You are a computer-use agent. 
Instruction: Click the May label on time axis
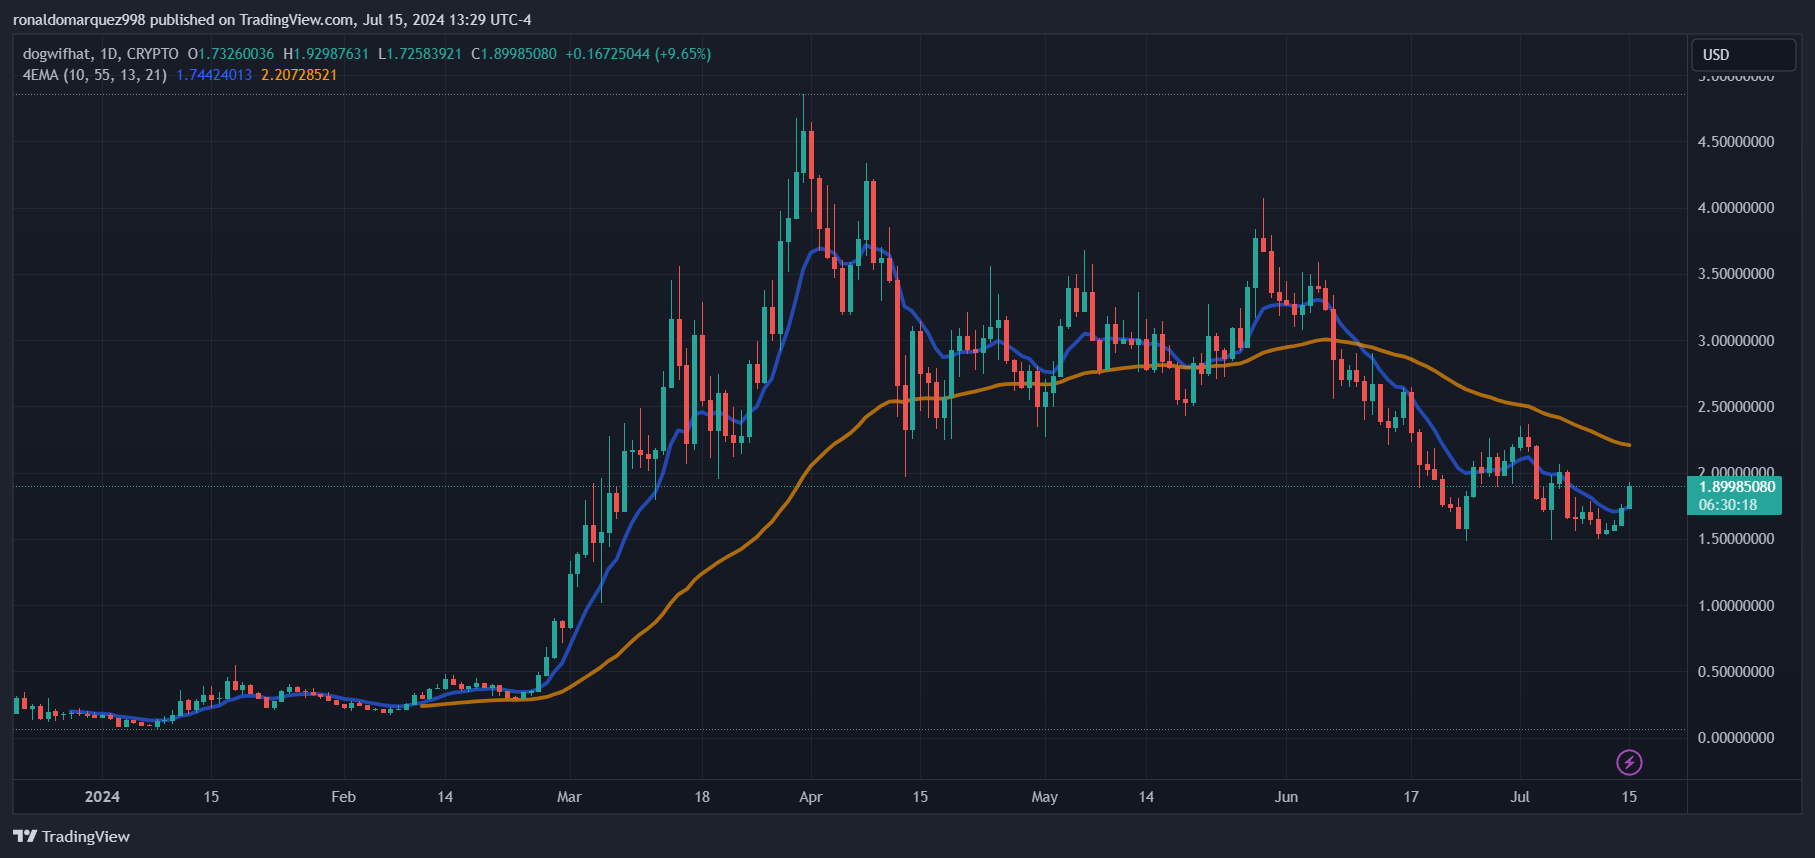click(x=1045, y=797)
